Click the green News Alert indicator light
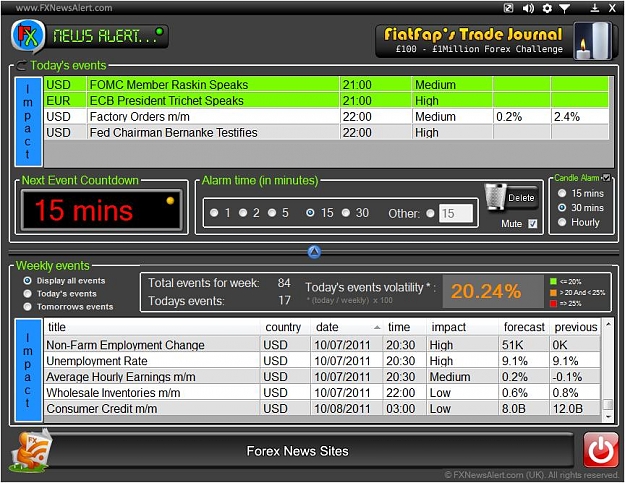 (159, 31)
